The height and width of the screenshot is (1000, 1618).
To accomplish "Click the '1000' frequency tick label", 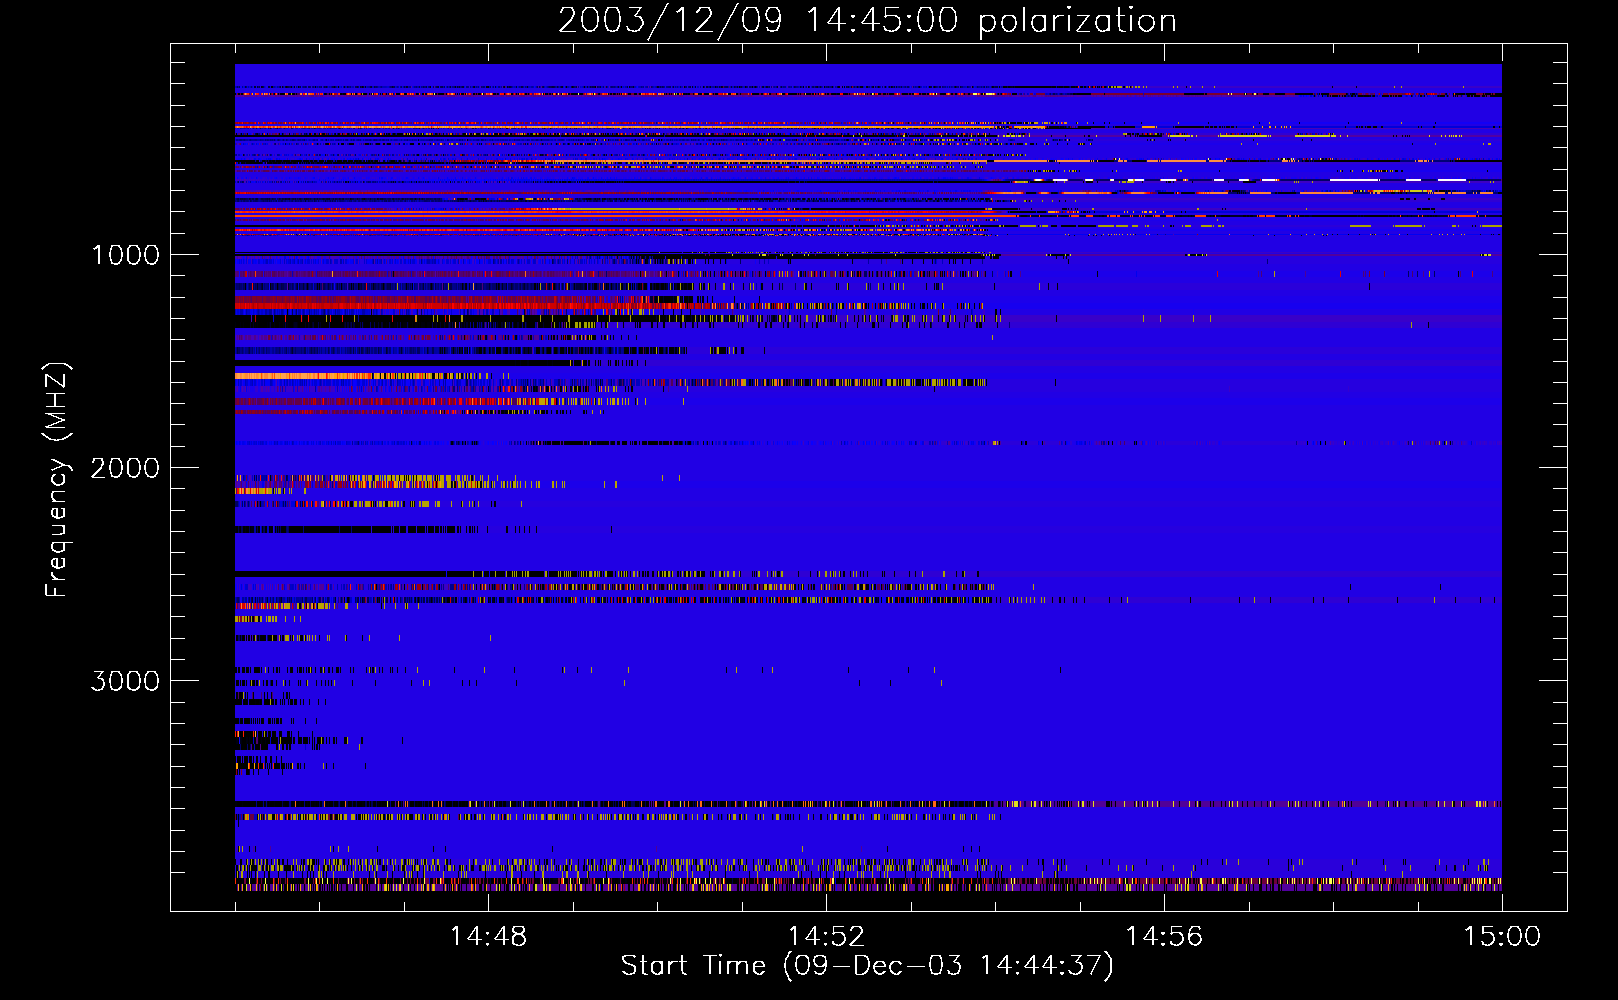I will coord(126,255).
